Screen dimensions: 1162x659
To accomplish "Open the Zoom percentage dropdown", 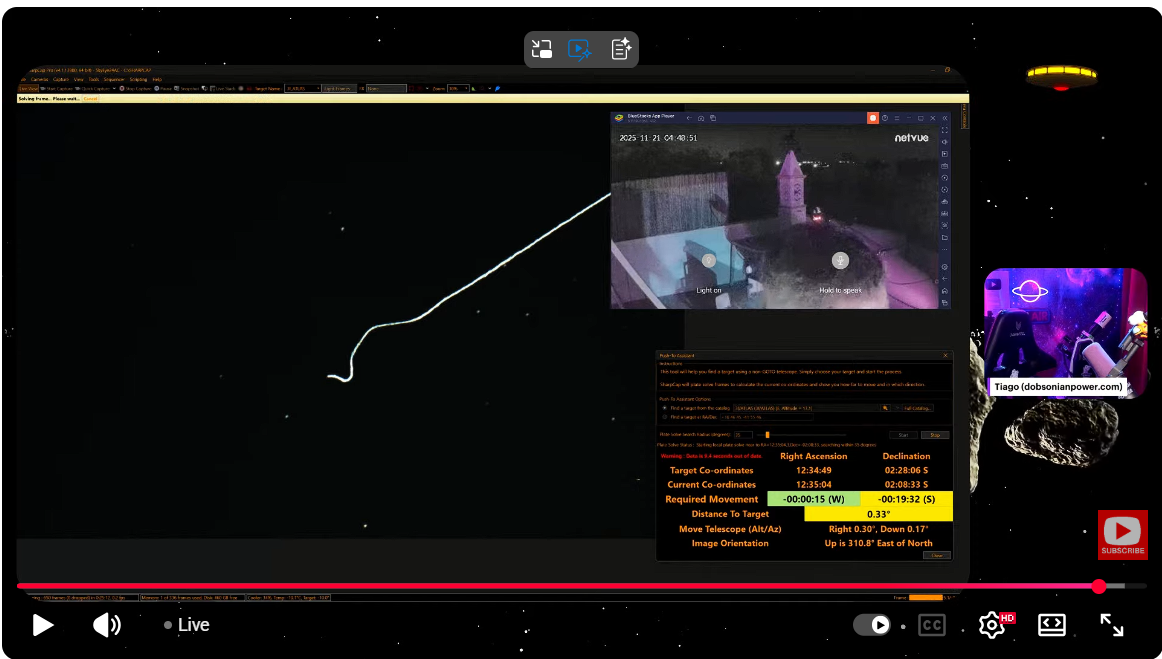I will [x=458, y=88].
